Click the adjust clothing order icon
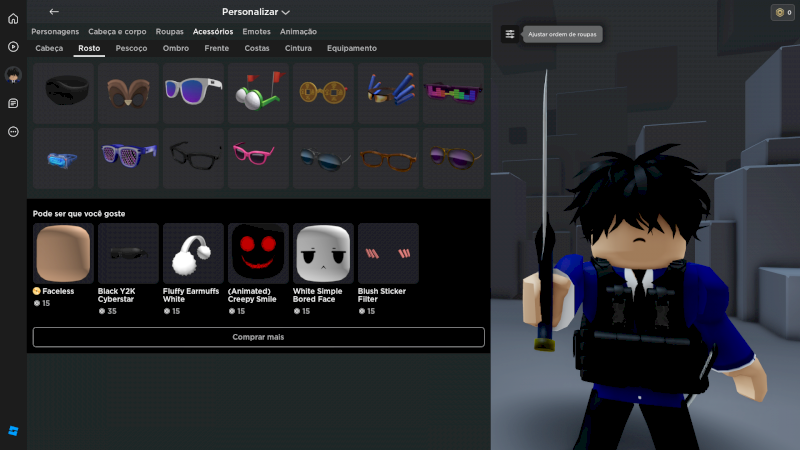The image size is (800, 450). point(510,34)
